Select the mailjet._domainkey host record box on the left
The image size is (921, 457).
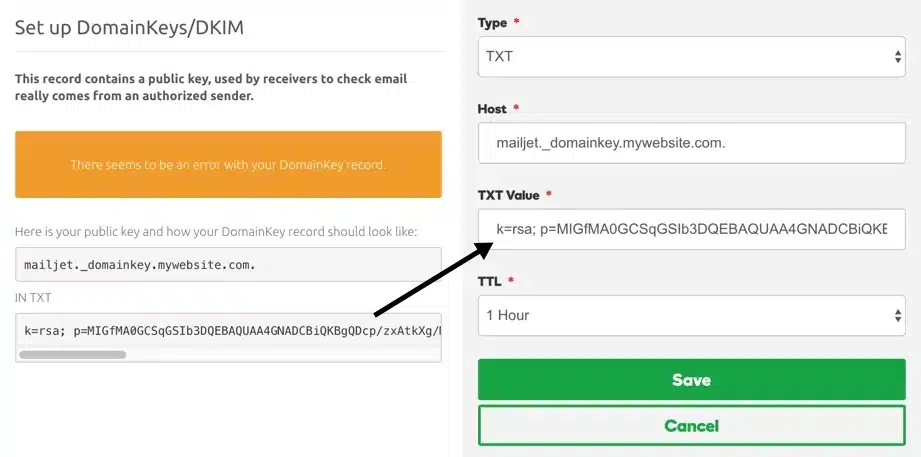point(228,265)
